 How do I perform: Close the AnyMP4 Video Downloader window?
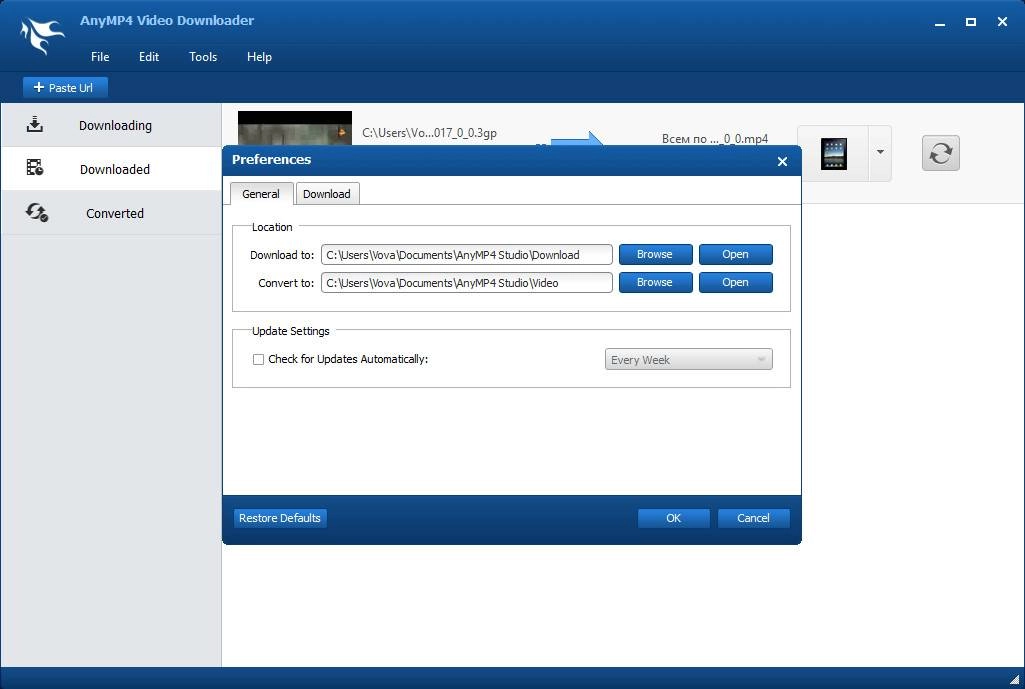pyautogui.click(x=1002, y=22)
